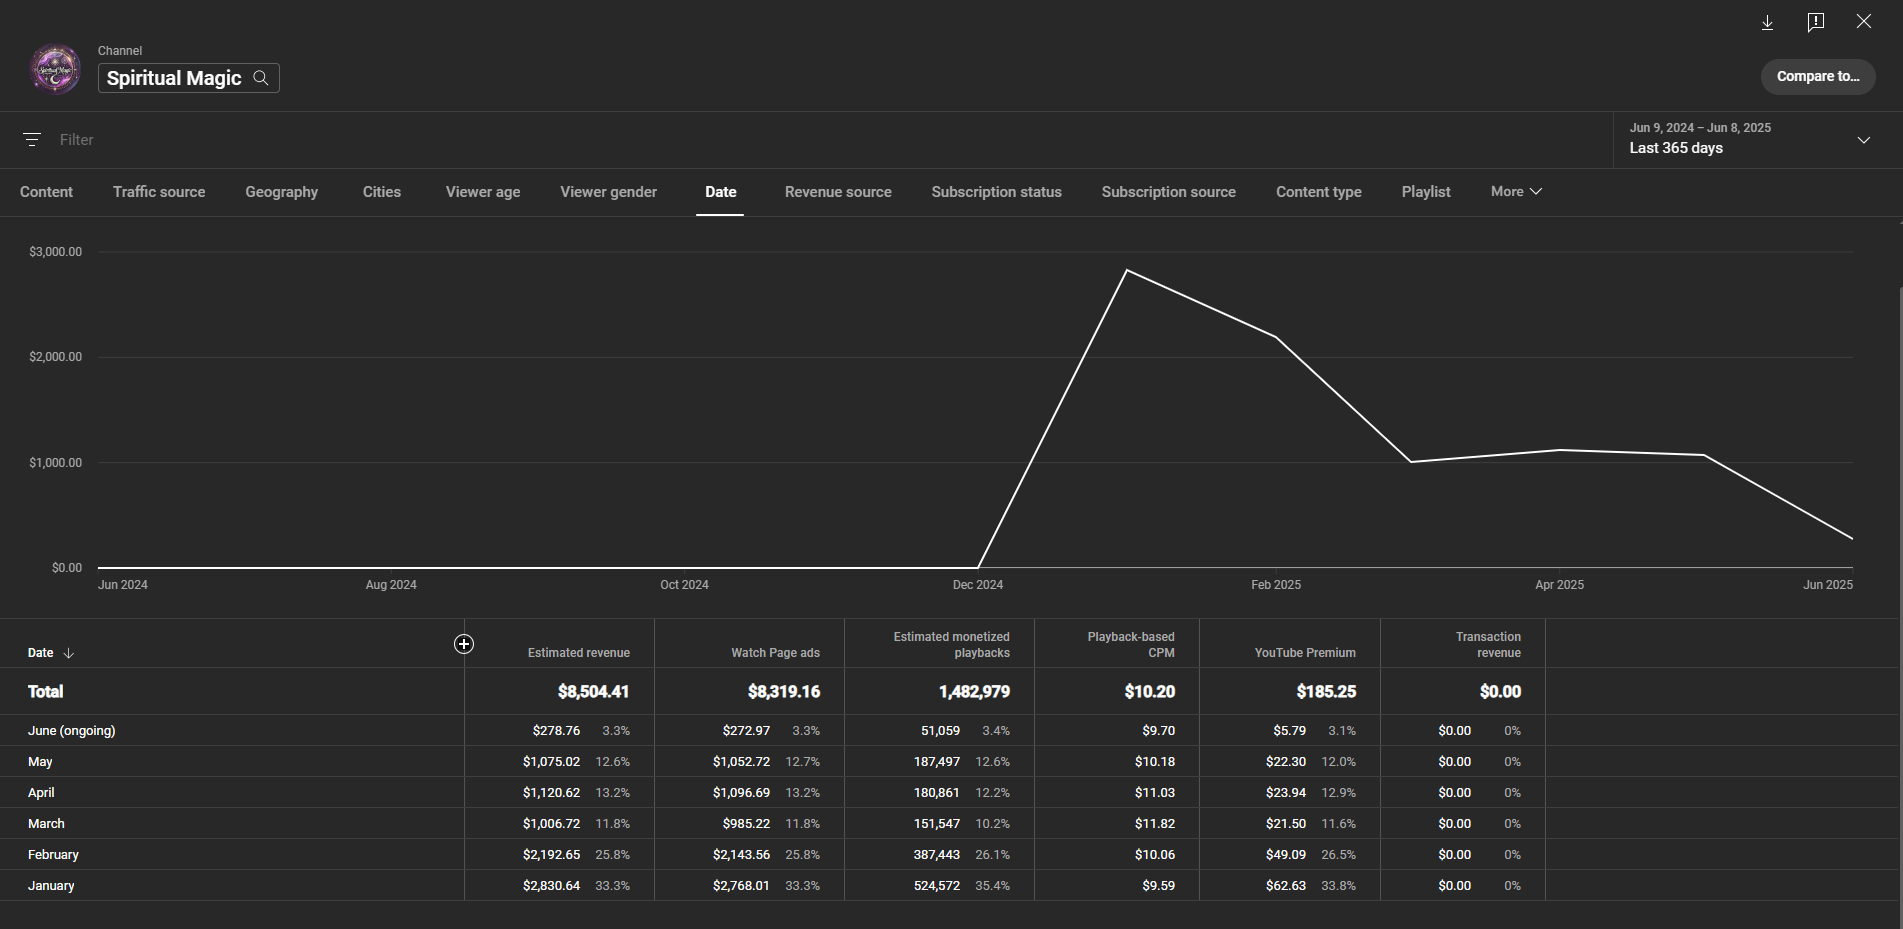Image resolution: width=1903 pixels, height=929 pixels.
Task: Switch to the Revenue source tab
Action: click(838, 192)
